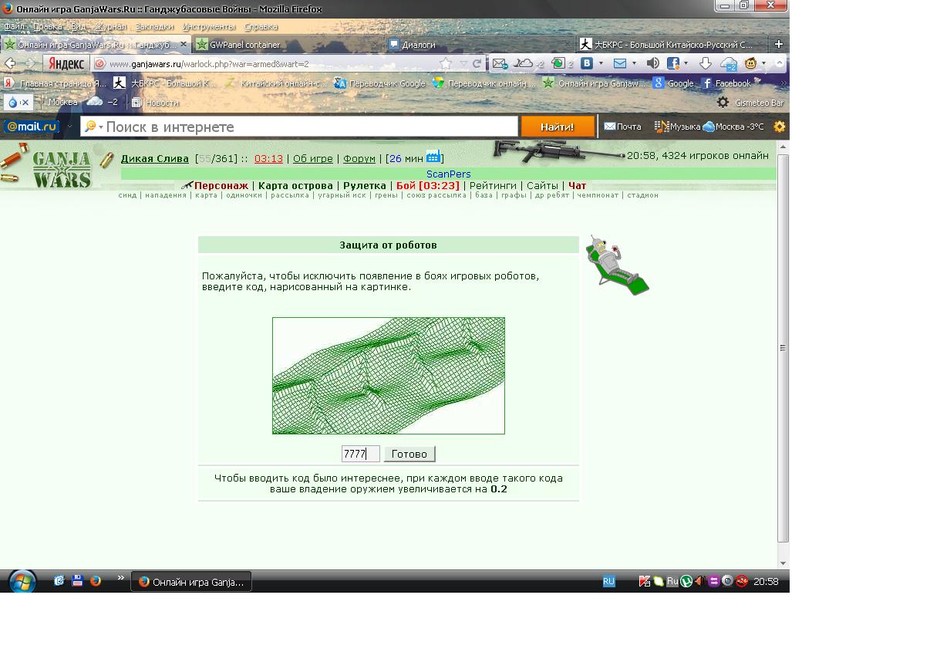Open the Инструменты menu

click(x=209, y=27)
